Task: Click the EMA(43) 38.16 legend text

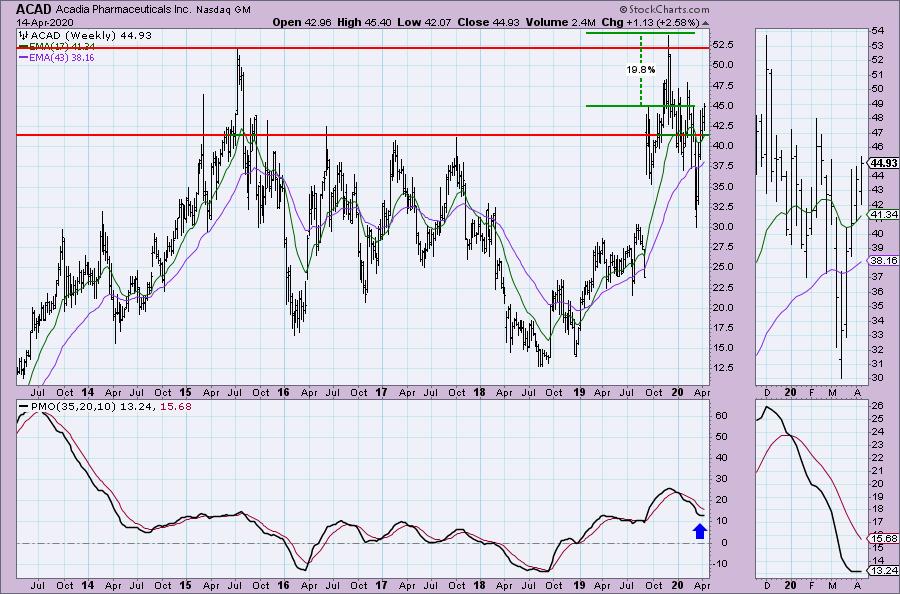Action: pos(62,57)
